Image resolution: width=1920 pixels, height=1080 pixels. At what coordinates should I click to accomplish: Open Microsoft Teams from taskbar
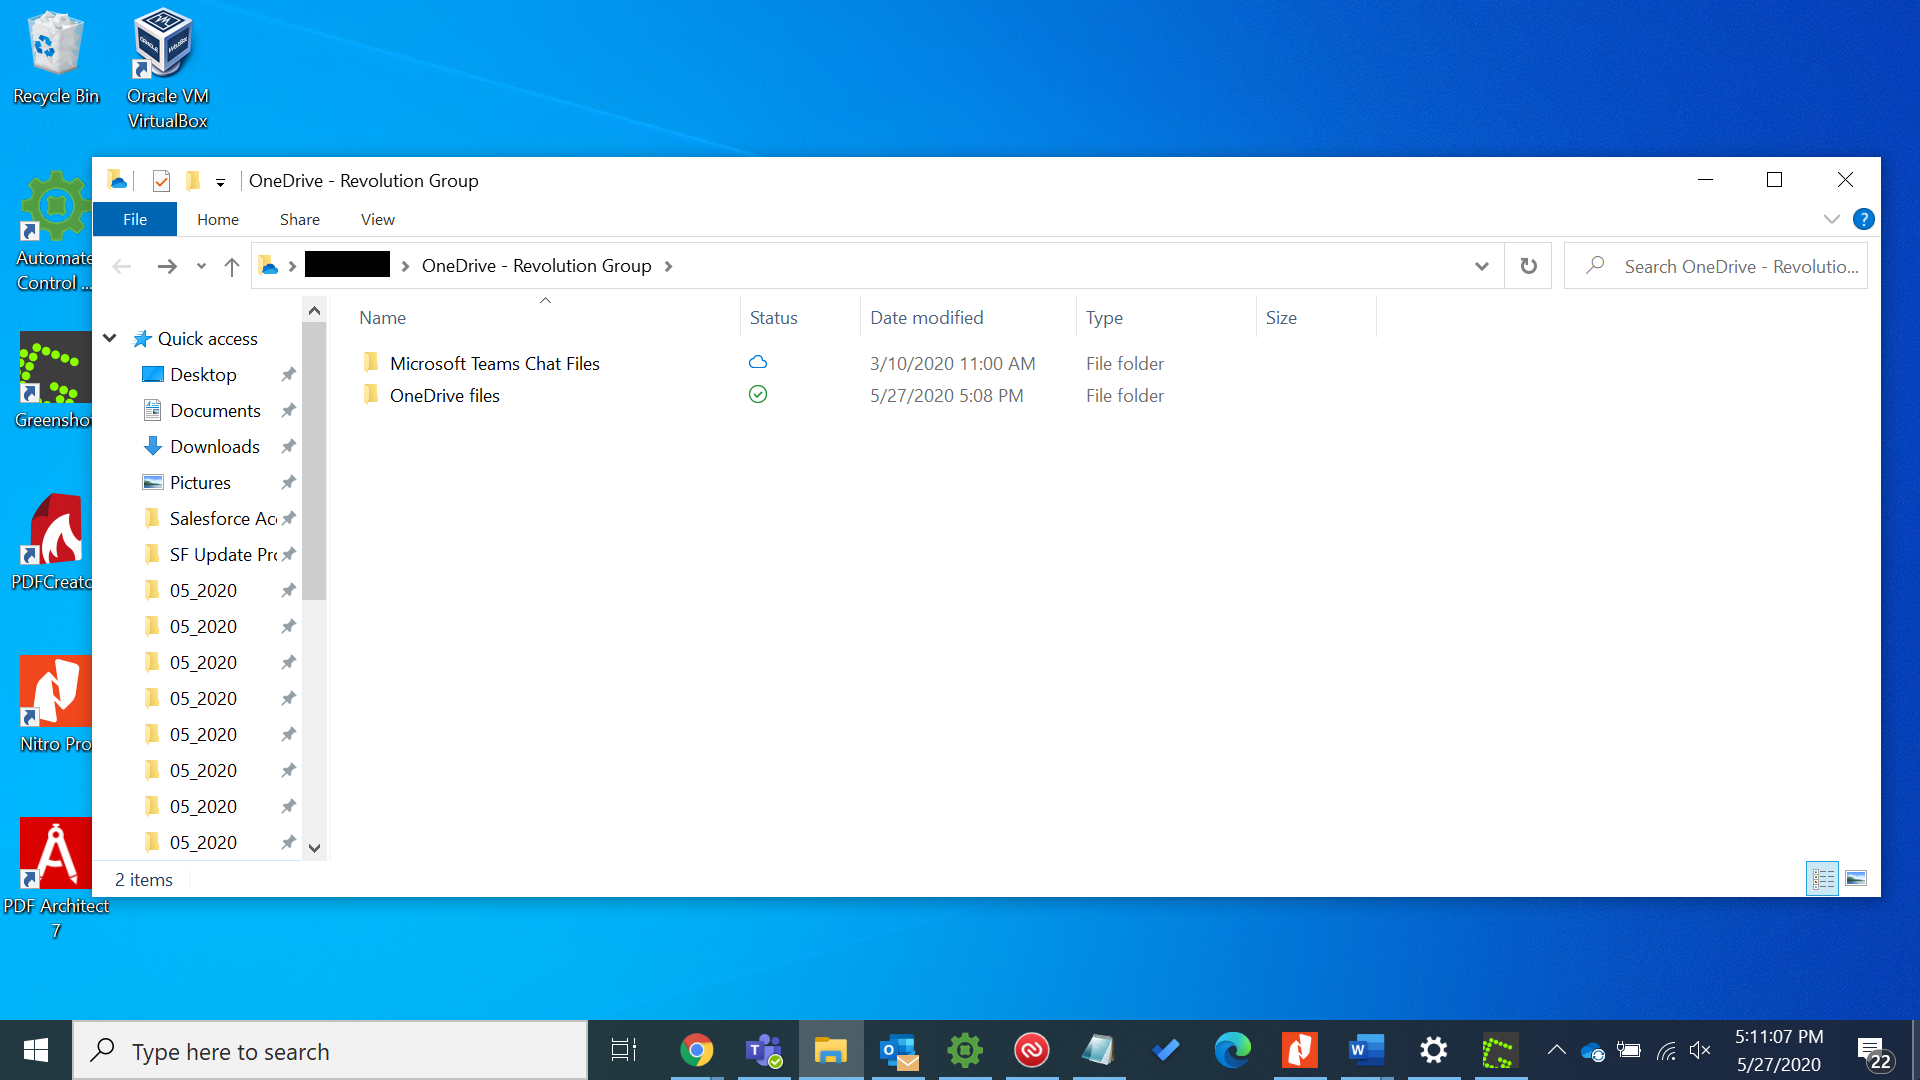(x=764, y=1051)
